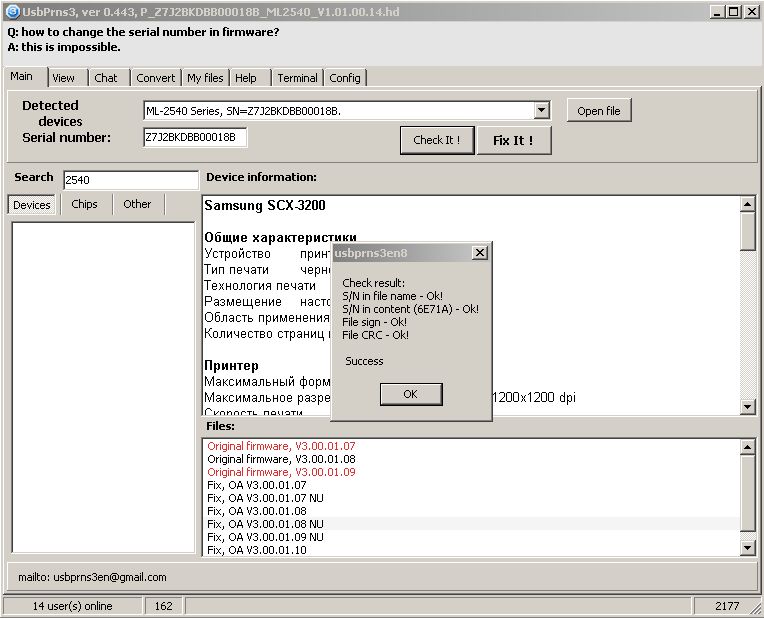This screenshot has width=764, height=618.
Task: Click the empty Devices list box
Action: coord(103,387)
